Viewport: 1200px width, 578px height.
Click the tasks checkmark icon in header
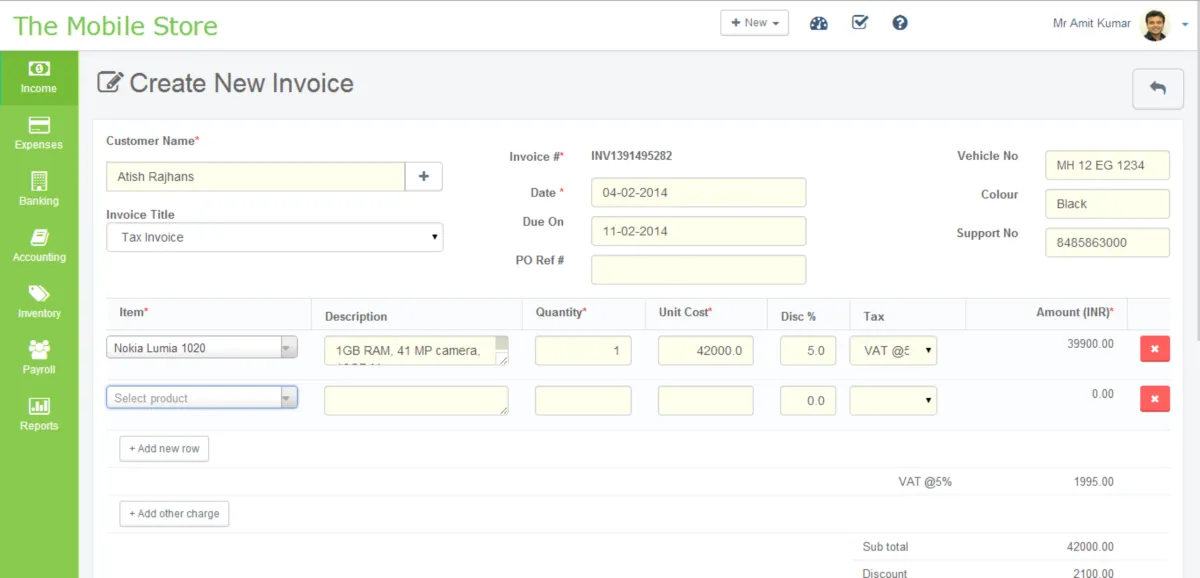tap(860, 23)
